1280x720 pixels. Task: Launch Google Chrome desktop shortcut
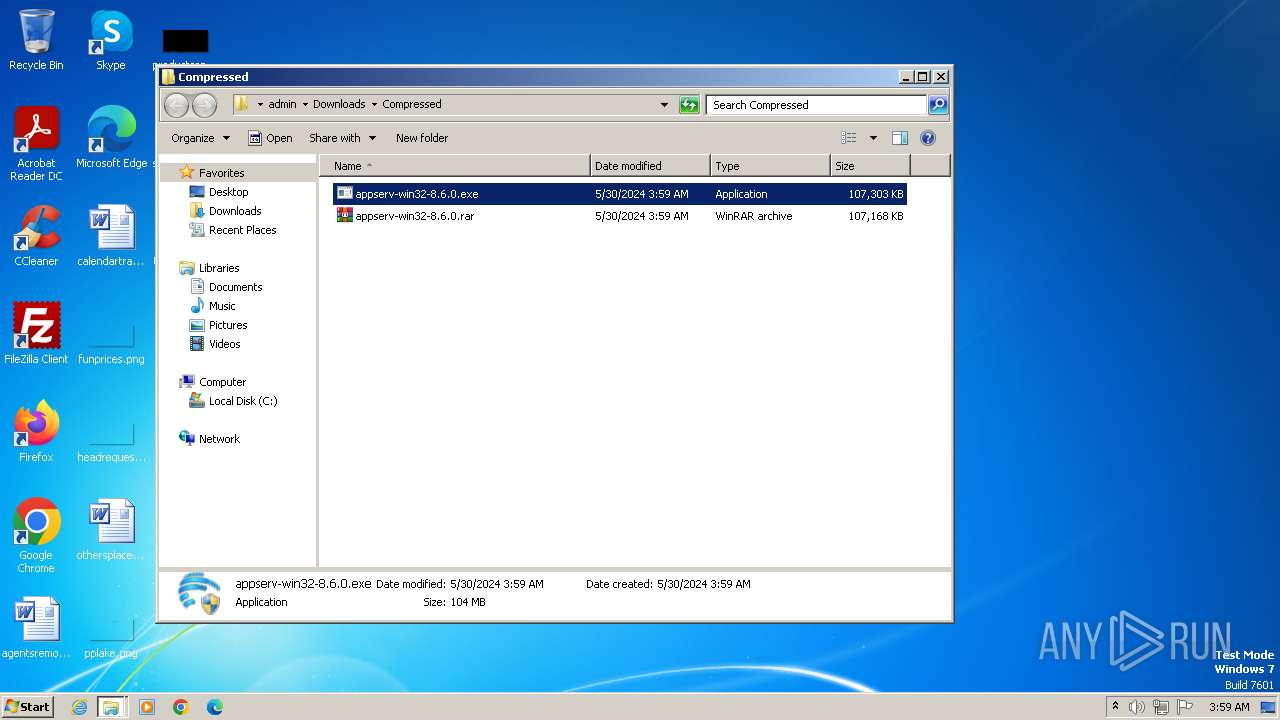36,536
